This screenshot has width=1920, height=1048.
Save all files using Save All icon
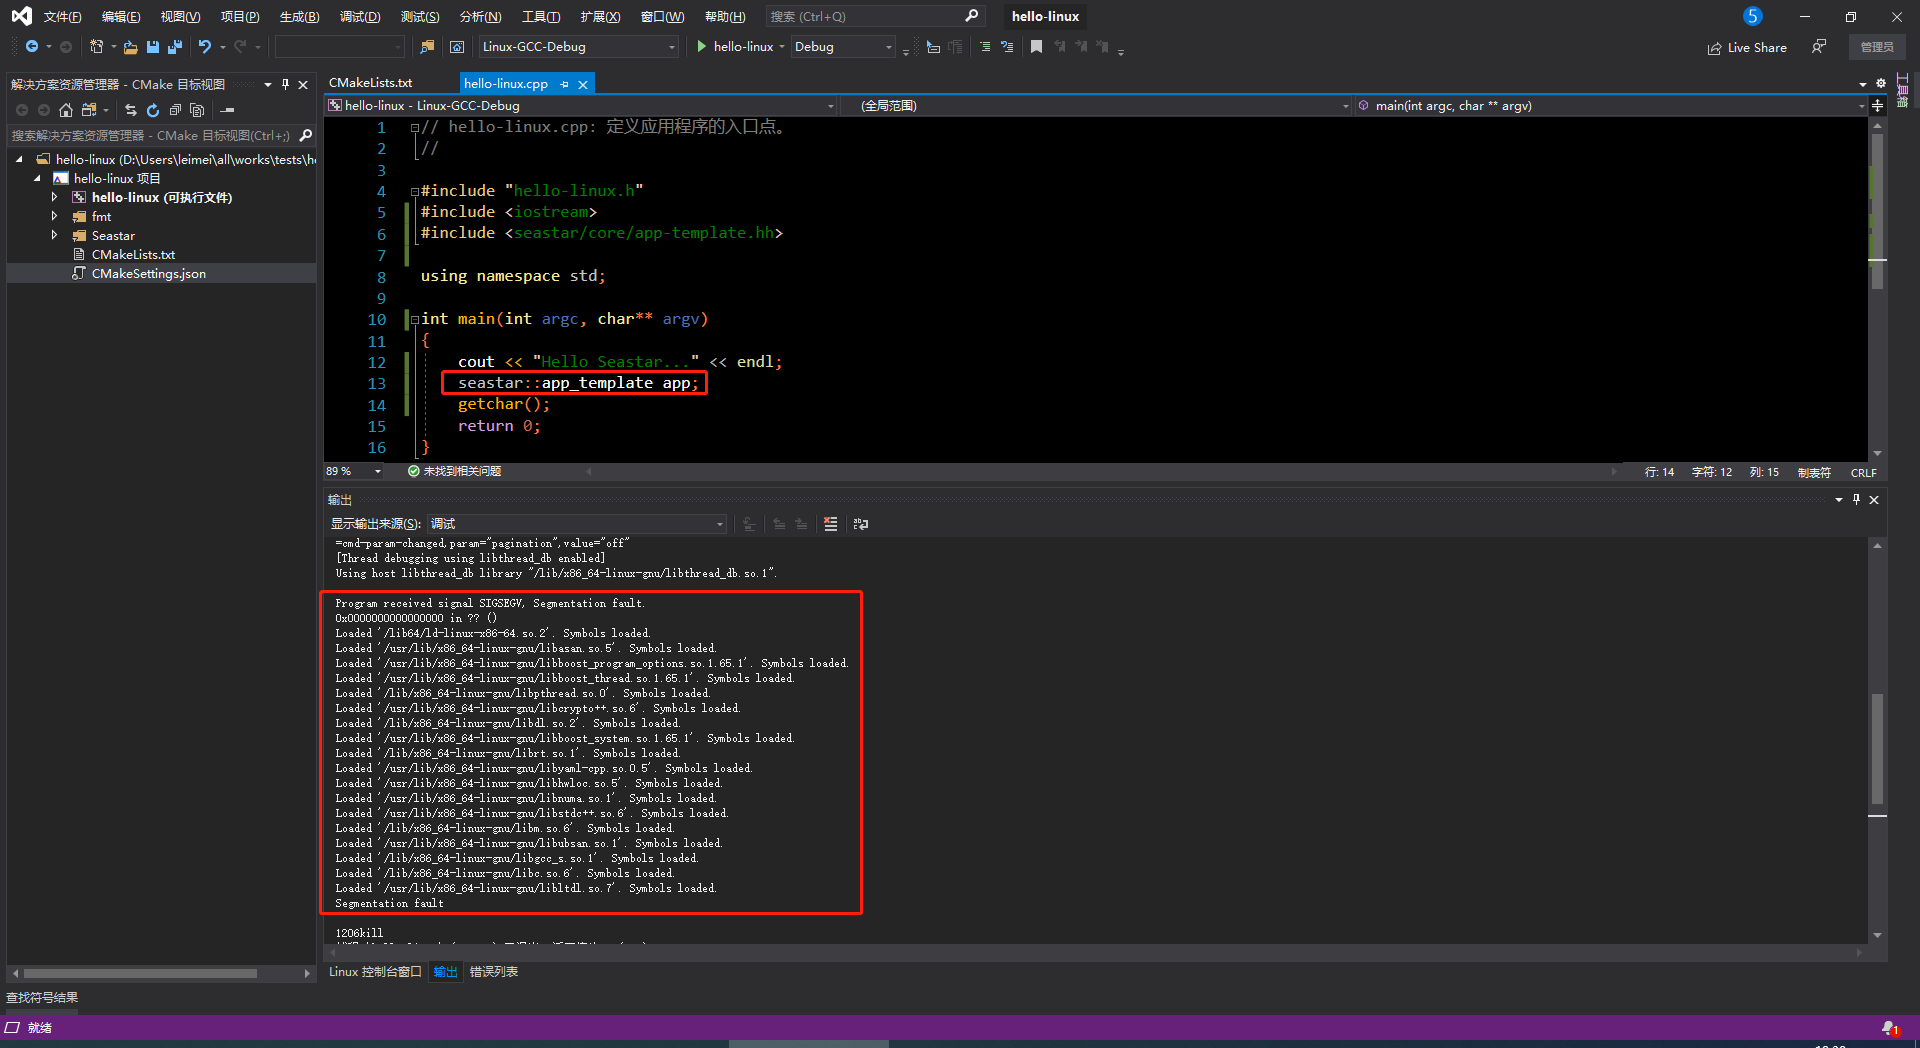[x=174, y=47]
